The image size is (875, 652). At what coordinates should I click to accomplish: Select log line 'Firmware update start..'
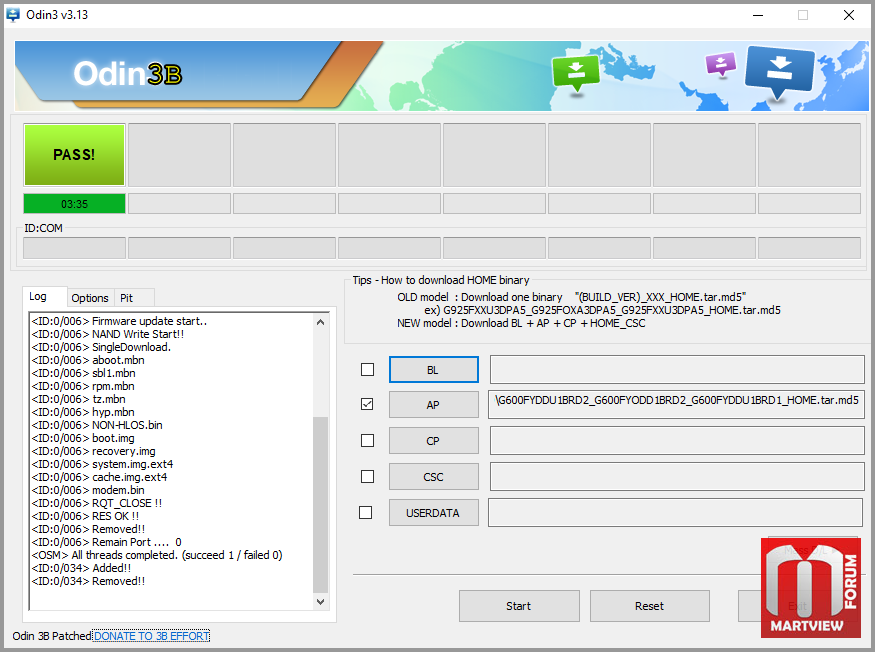click(119, 321)
